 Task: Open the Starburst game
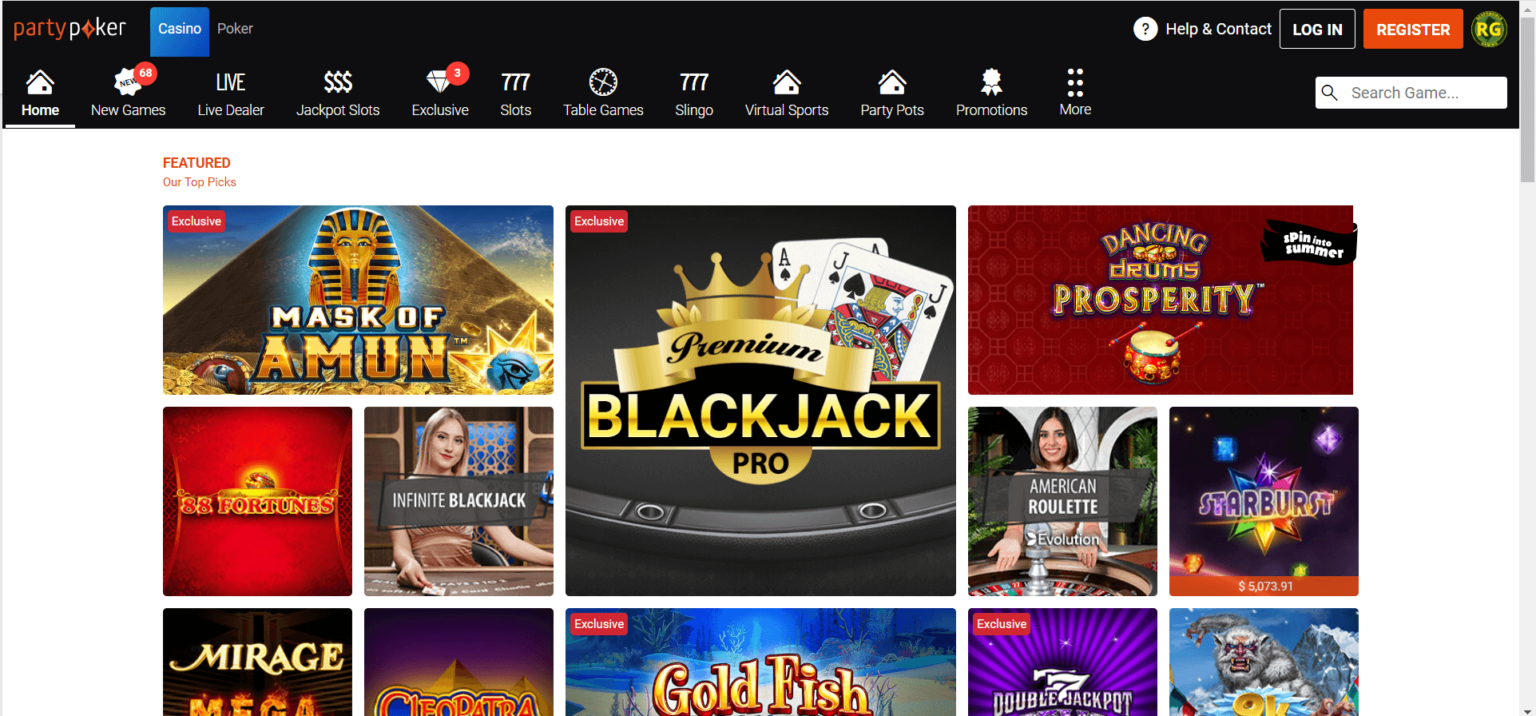pos(1264,501)
